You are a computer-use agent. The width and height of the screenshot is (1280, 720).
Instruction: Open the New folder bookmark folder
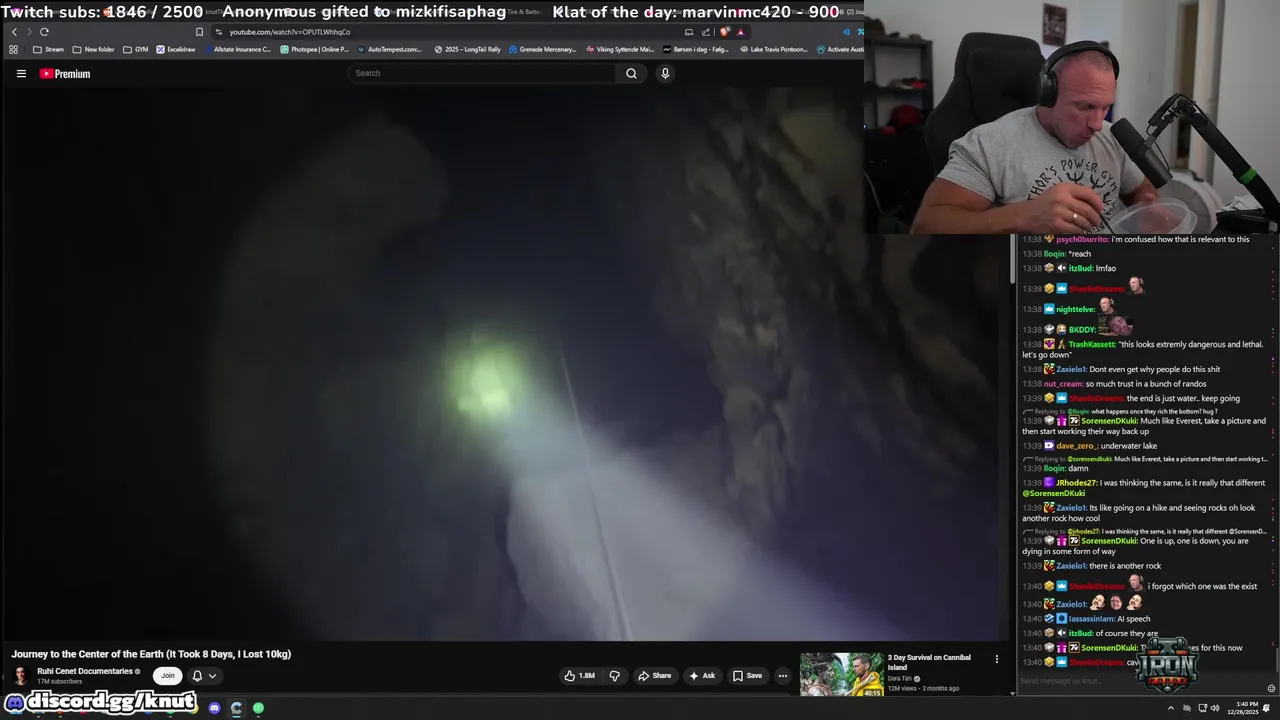click(93, 49)
